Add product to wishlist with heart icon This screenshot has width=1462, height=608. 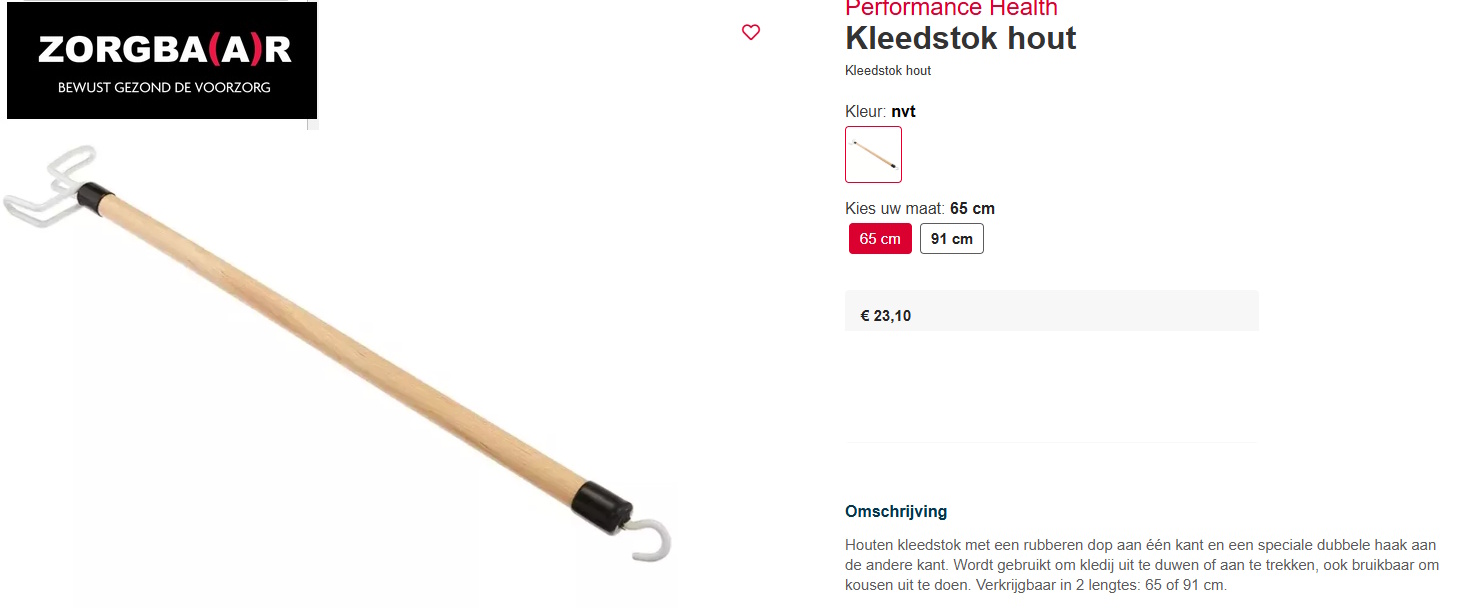pos(751,32)
